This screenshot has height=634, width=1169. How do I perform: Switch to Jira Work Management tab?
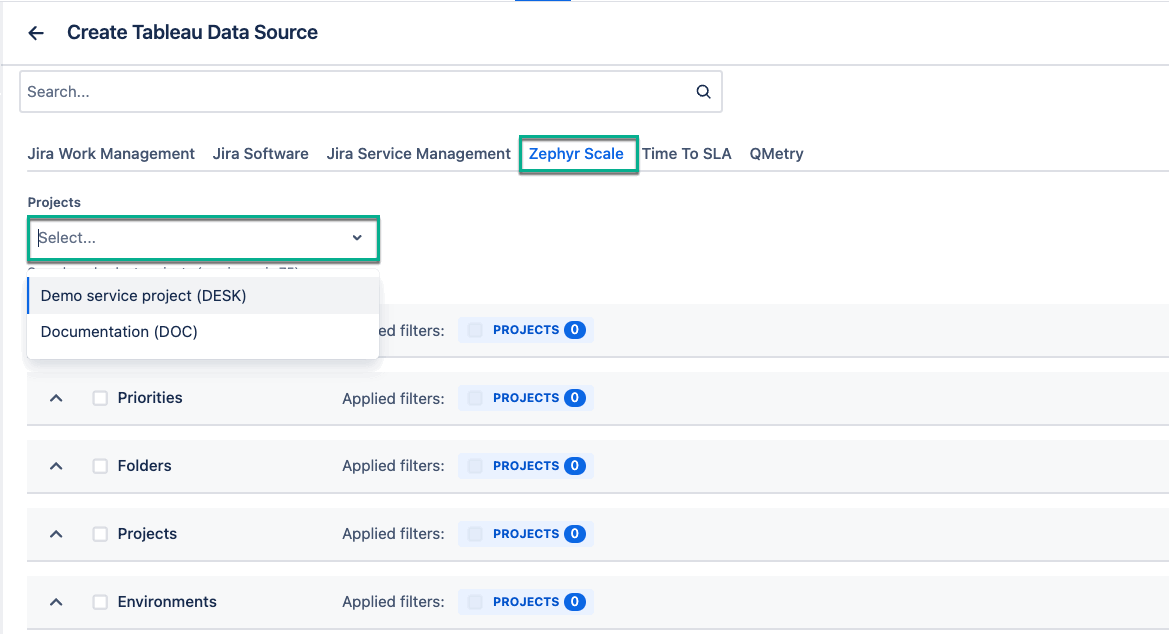pyautogui.click(x=111, y=154)
